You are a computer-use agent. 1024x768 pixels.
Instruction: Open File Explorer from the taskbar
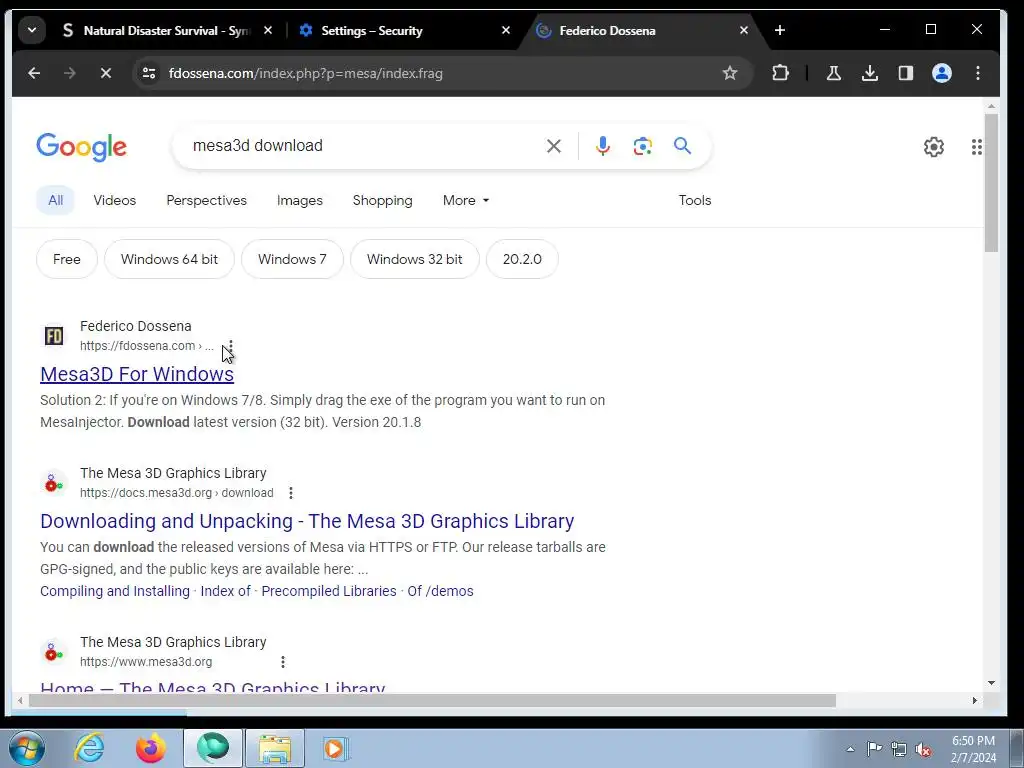pyautogui.click(x=275, y=748)
